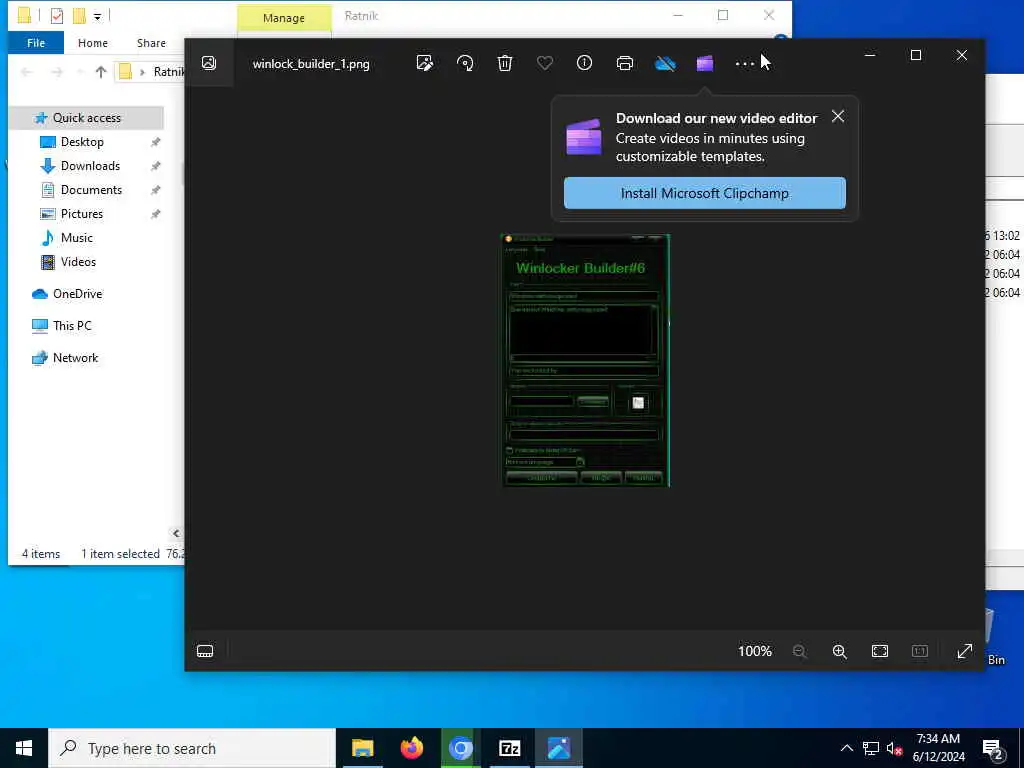Switch to Share tab in File Explorer
1024x768 pixels.
151,43
